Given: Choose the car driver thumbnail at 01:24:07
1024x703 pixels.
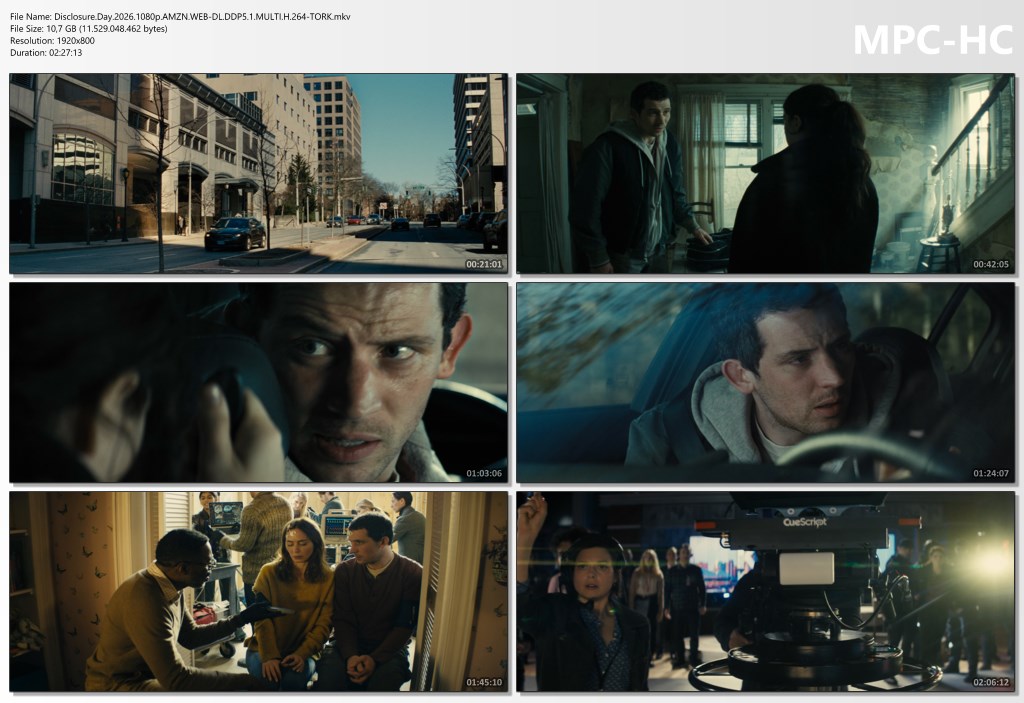Looking at the screenshot, I should (x=765, y=382).
